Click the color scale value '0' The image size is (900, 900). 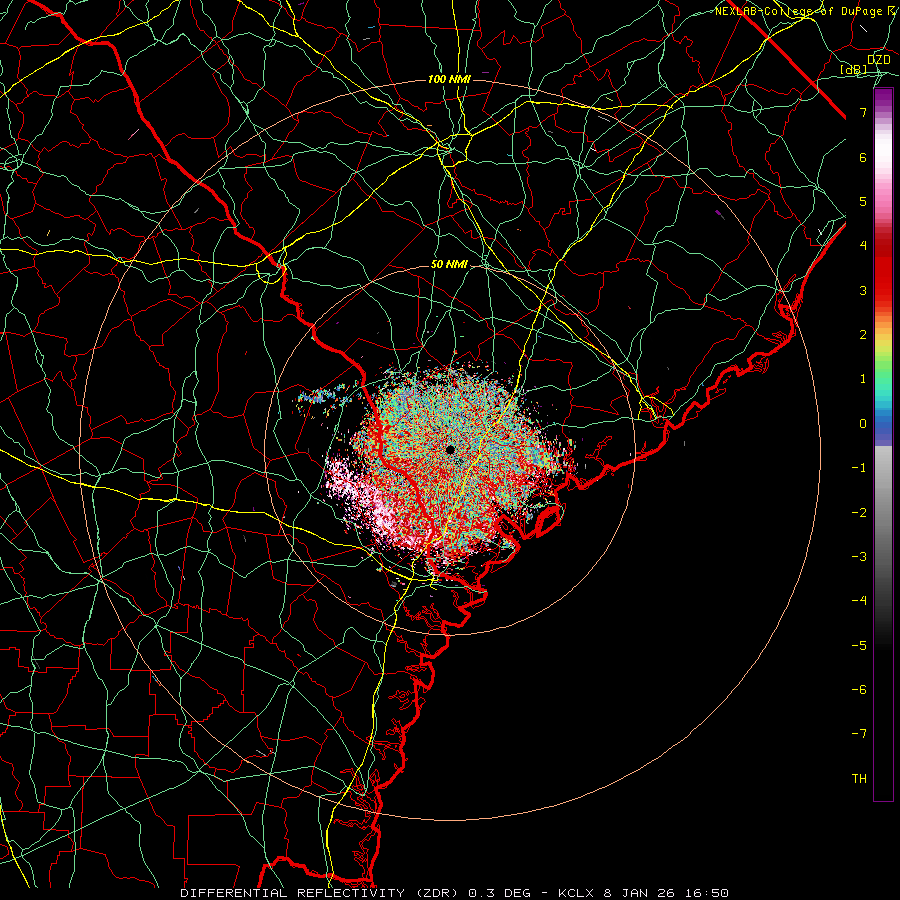(x=863, y=424)
